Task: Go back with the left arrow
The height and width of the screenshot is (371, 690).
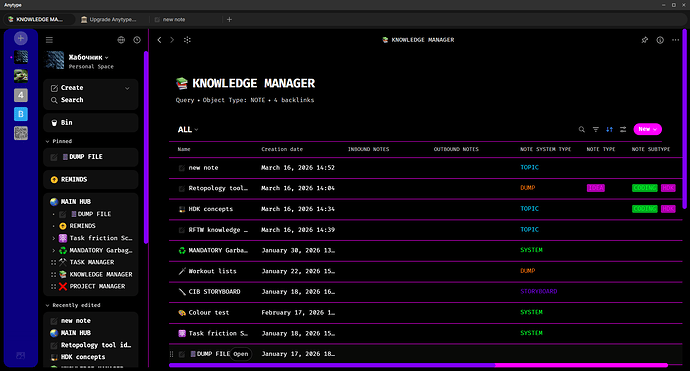Action: (x=159, y=40)
